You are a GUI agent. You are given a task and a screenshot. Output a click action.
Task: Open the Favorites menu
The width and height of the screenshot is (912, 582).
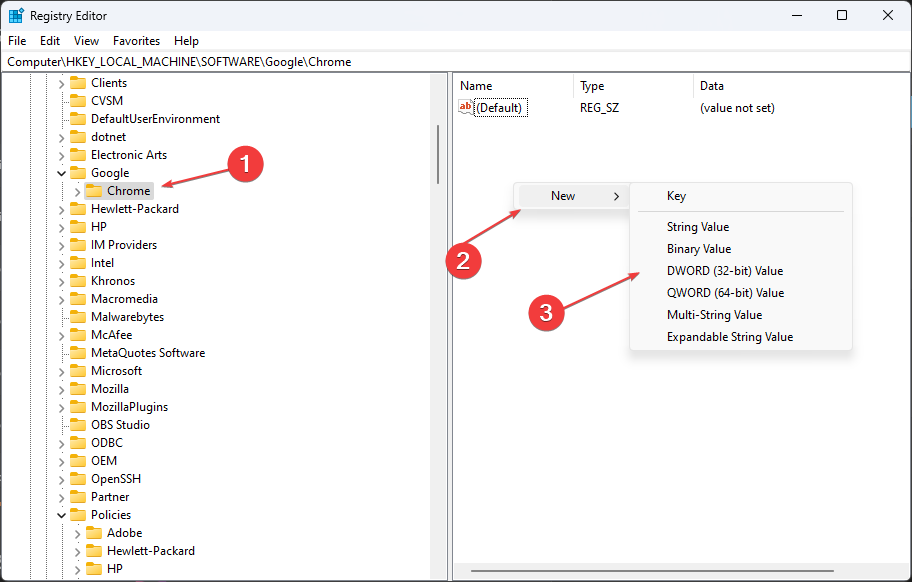[x=136, y=41]
